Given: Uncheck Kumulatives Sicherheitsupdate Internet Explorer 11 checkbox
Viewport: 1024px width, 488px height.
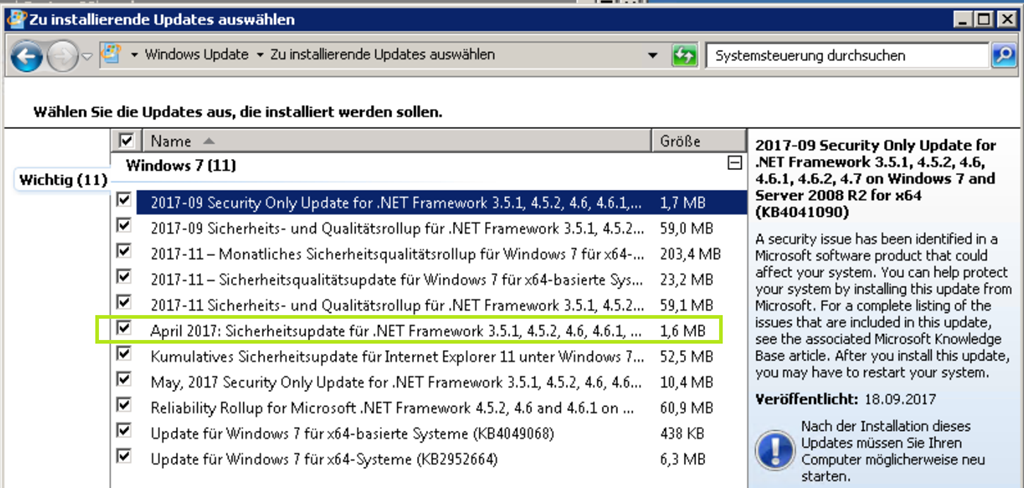Looking at the screenshot, I should (x=124, y=354).
